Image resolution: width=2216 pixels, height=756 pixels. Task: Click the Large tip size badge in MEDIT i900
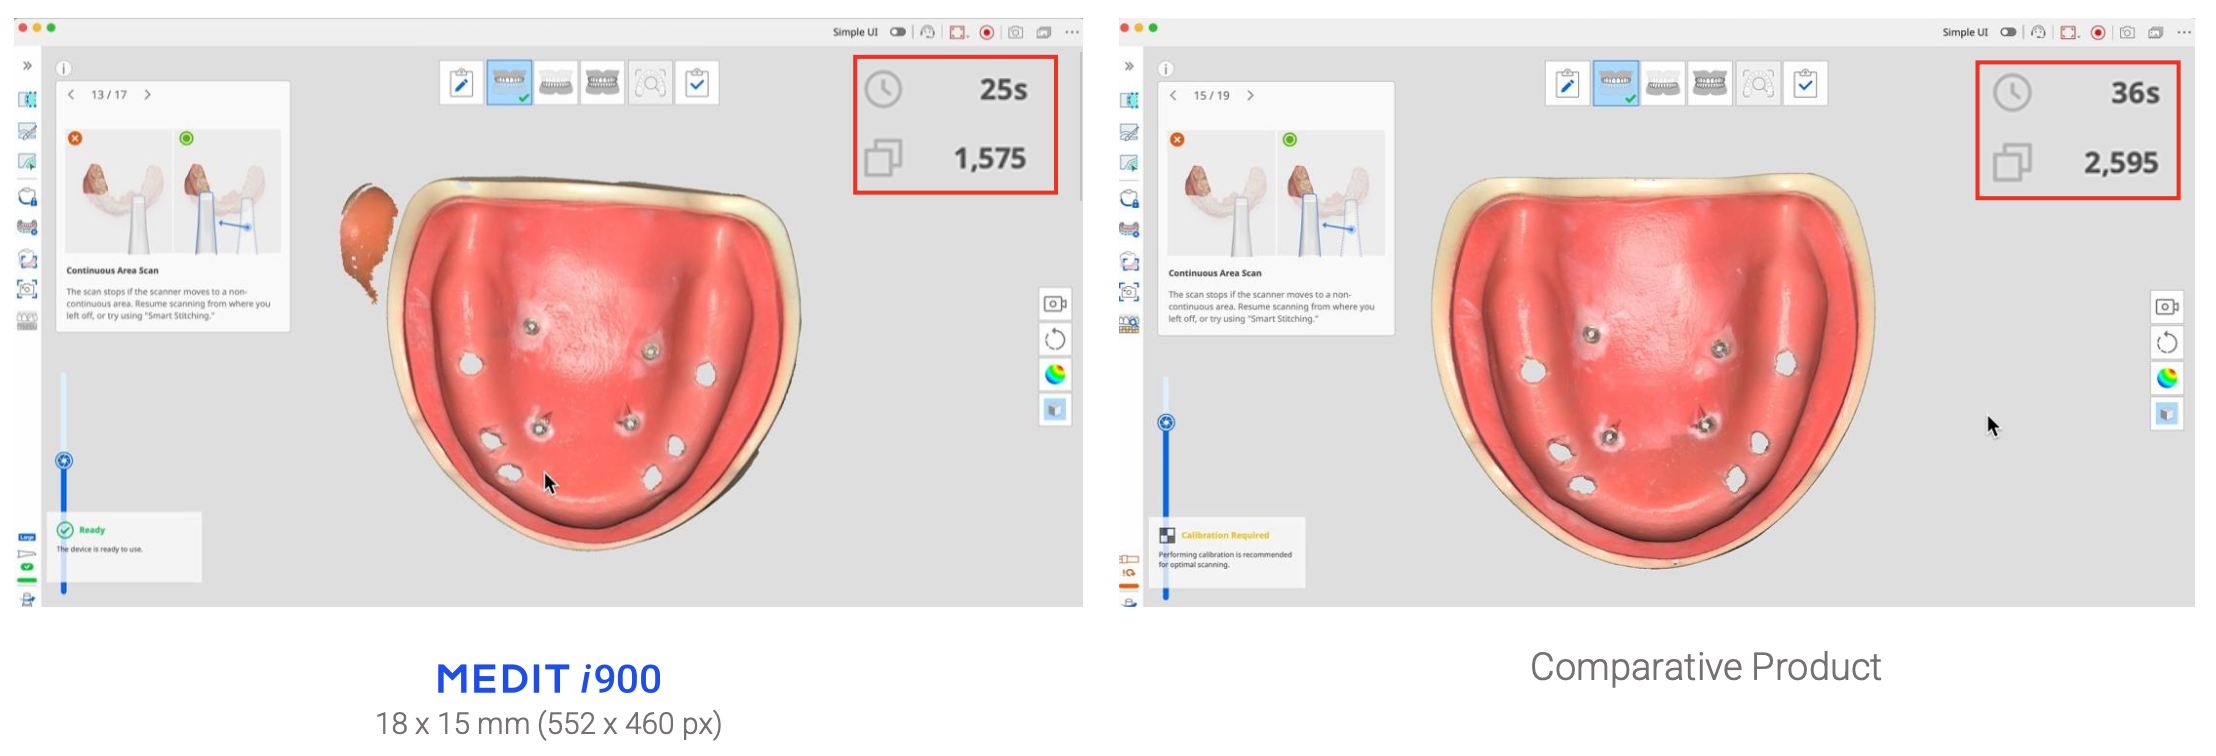pos(27,538)
